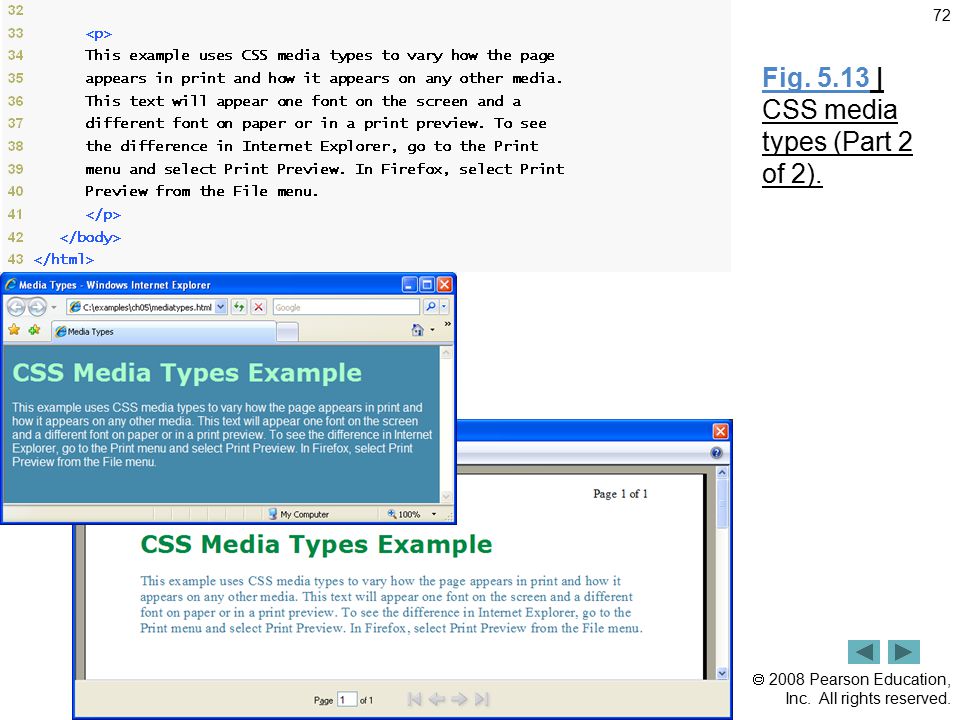This screenshot has width=960, height=720.
Task: Click the previous slide arrow button
Action: click(x=864, y=652)
